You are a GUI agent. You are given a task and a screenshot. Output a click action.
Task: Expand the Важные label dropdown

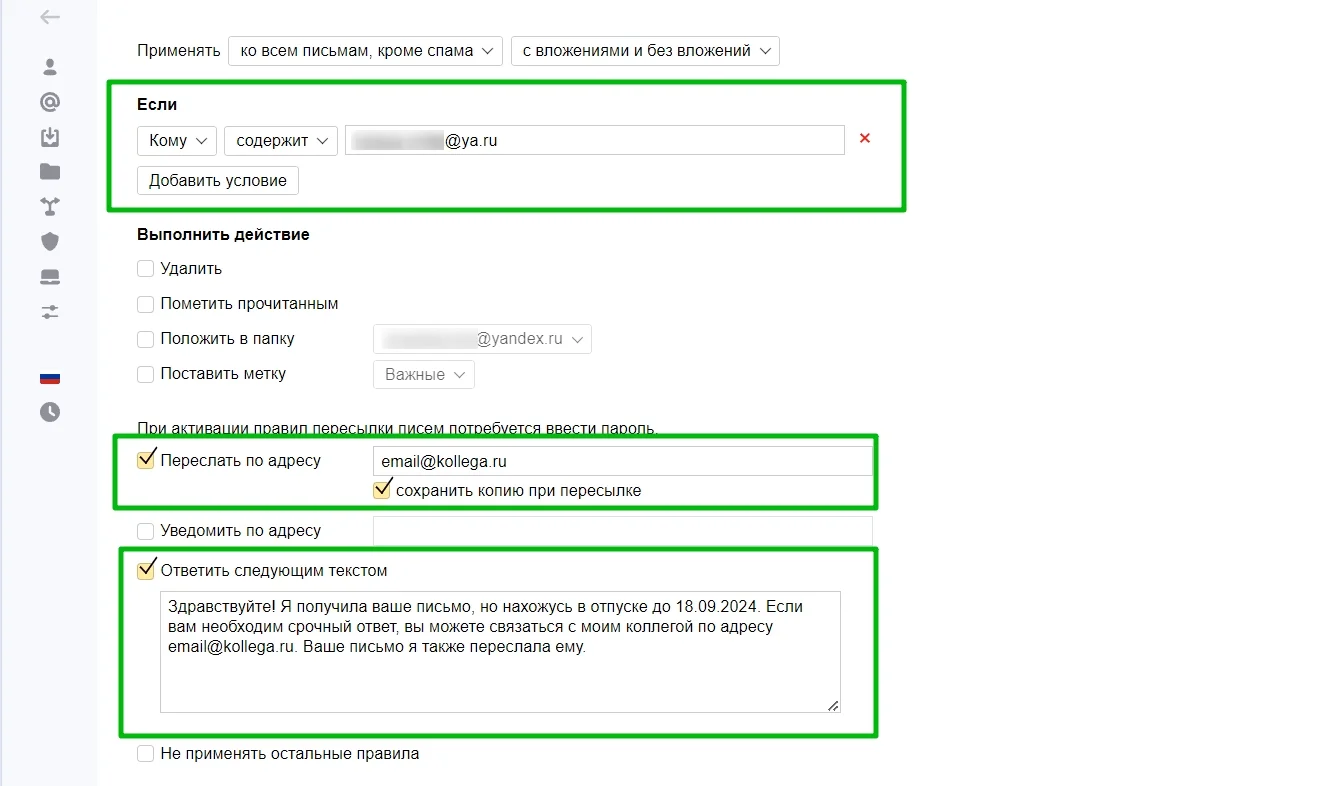424,375
